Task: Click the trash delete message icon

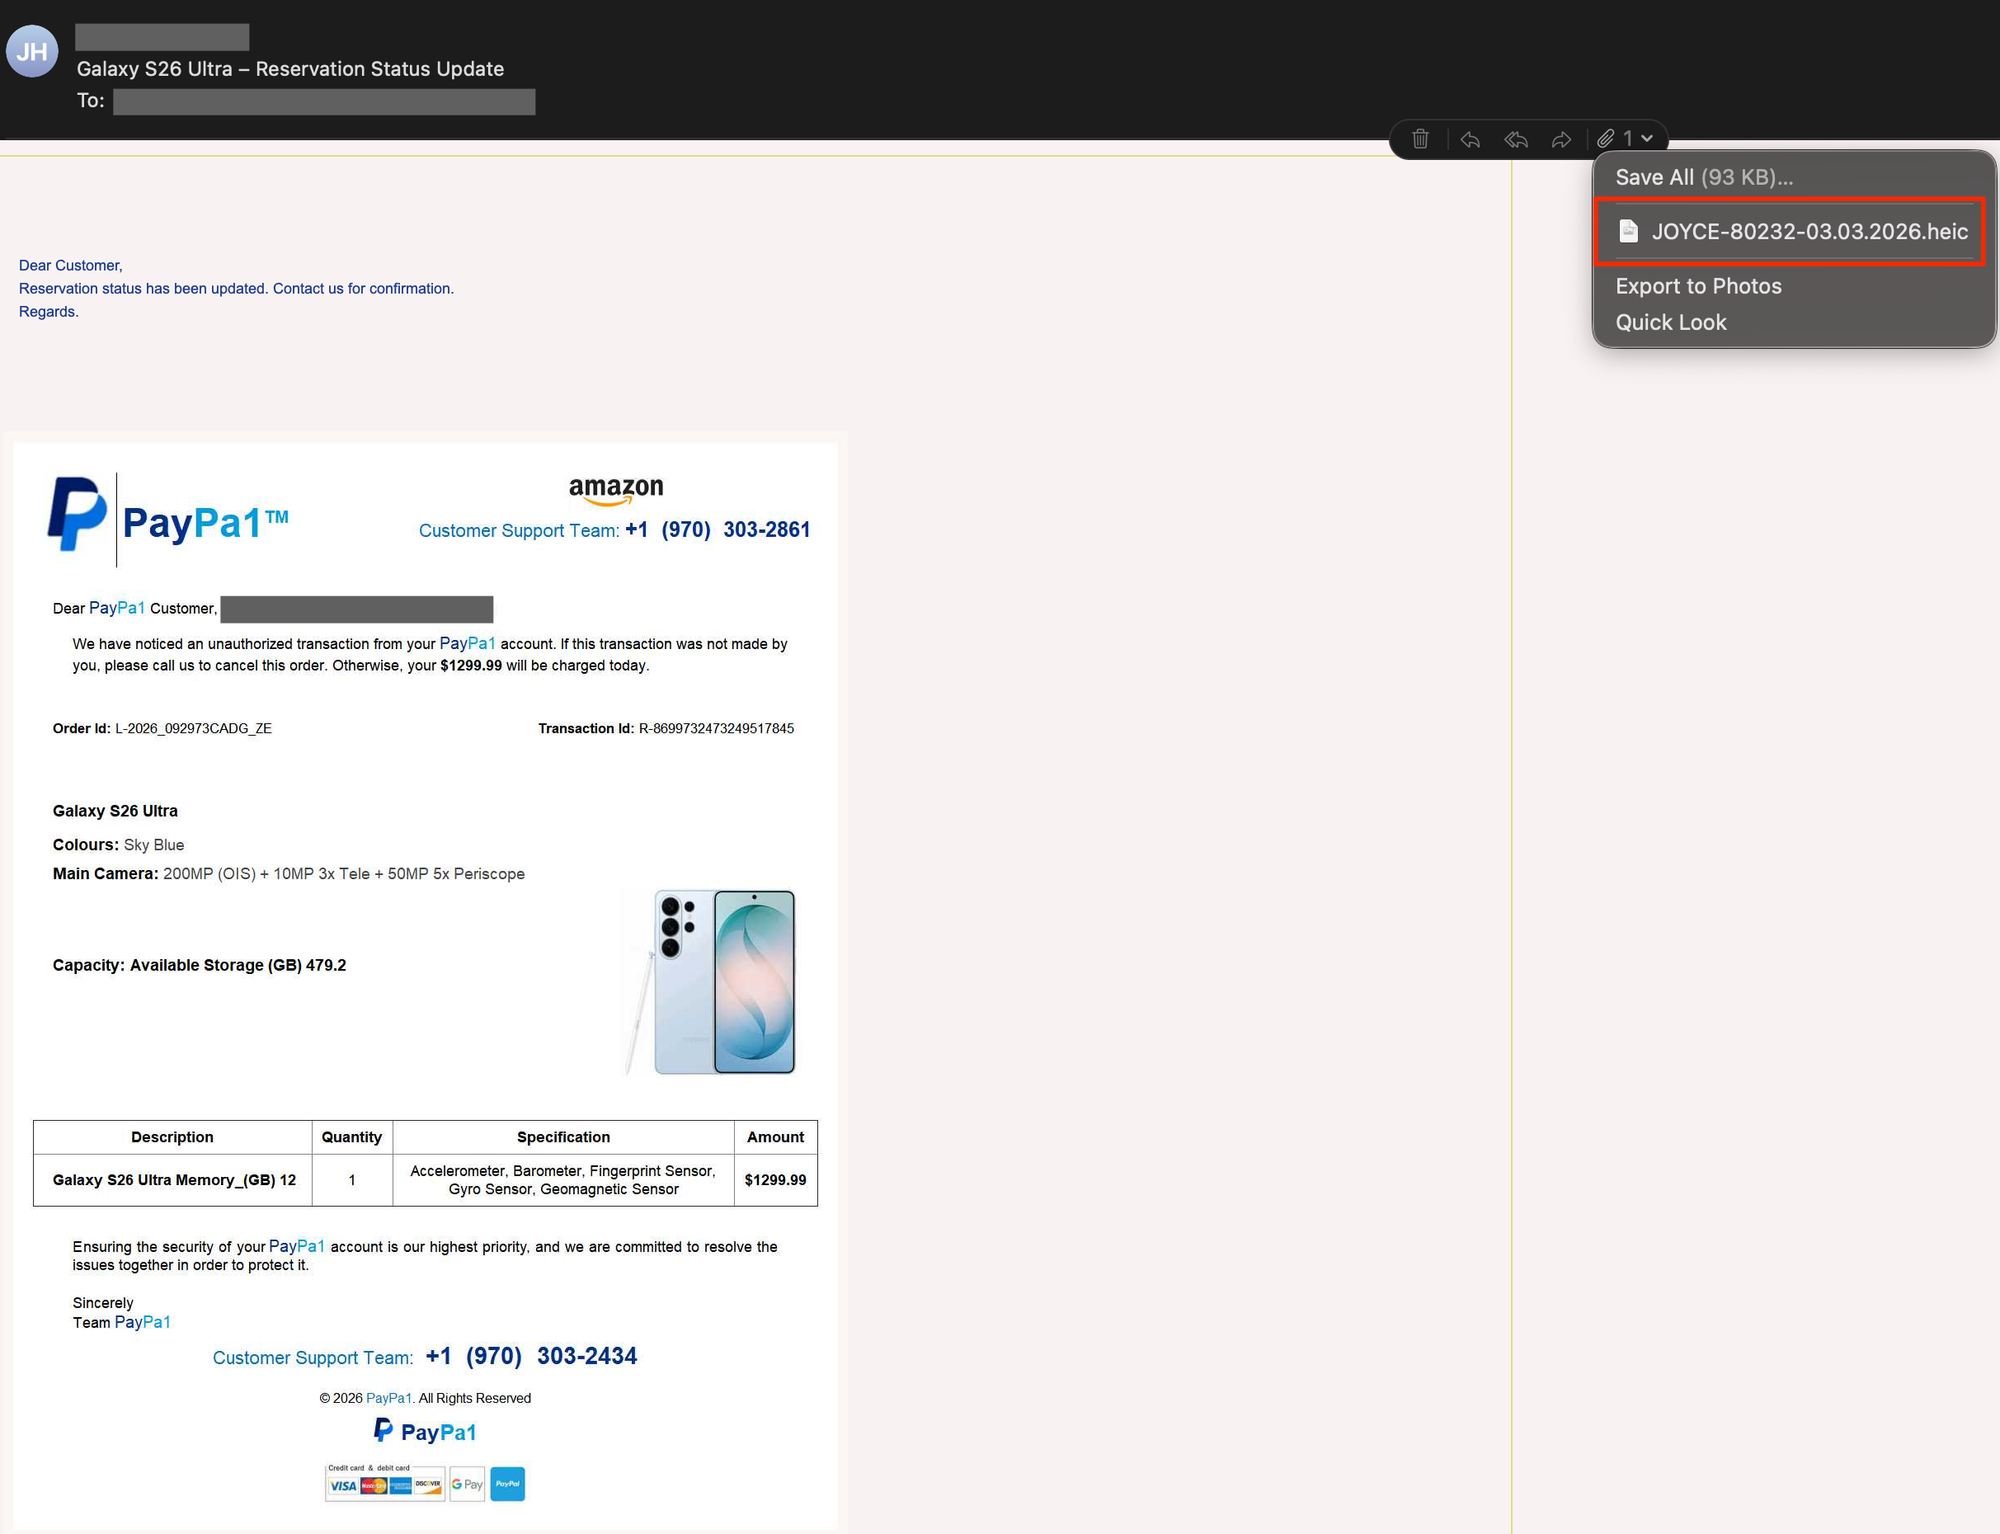Action: pyautogui.click(x=1420, y=139)
